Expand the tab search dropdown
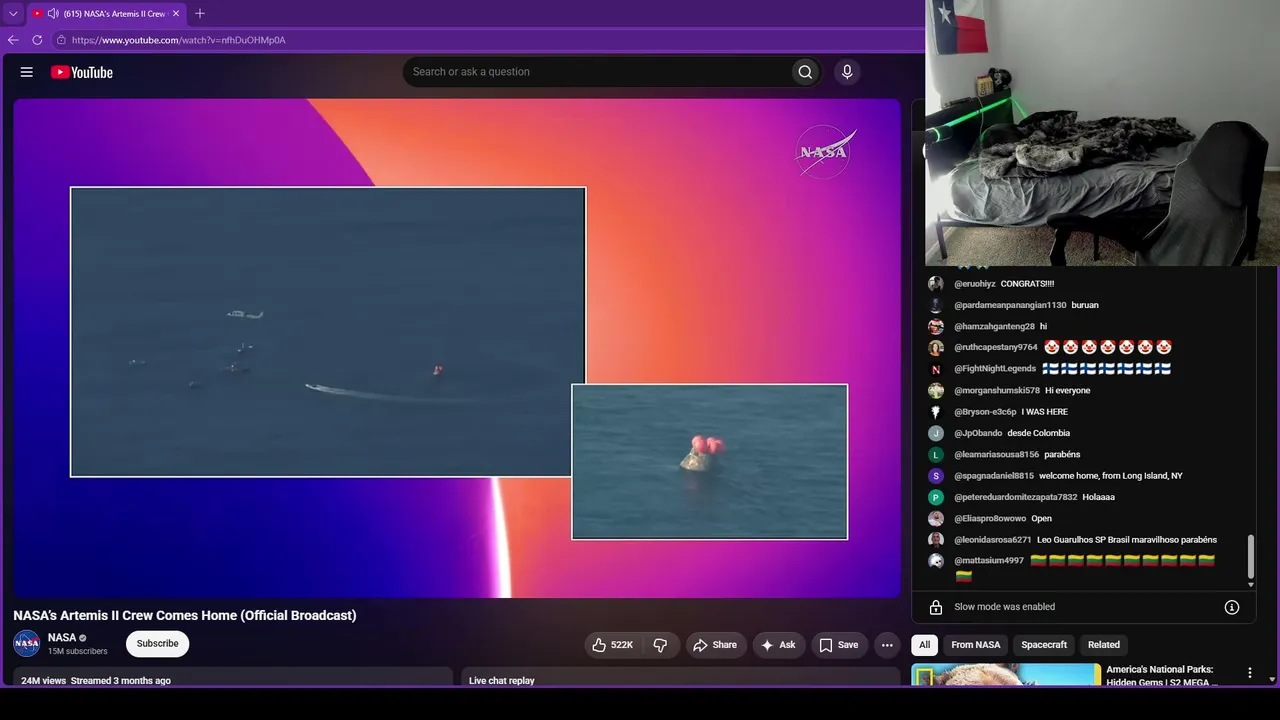The height and width of the screenshot is (720, 1280). point(13,14)
